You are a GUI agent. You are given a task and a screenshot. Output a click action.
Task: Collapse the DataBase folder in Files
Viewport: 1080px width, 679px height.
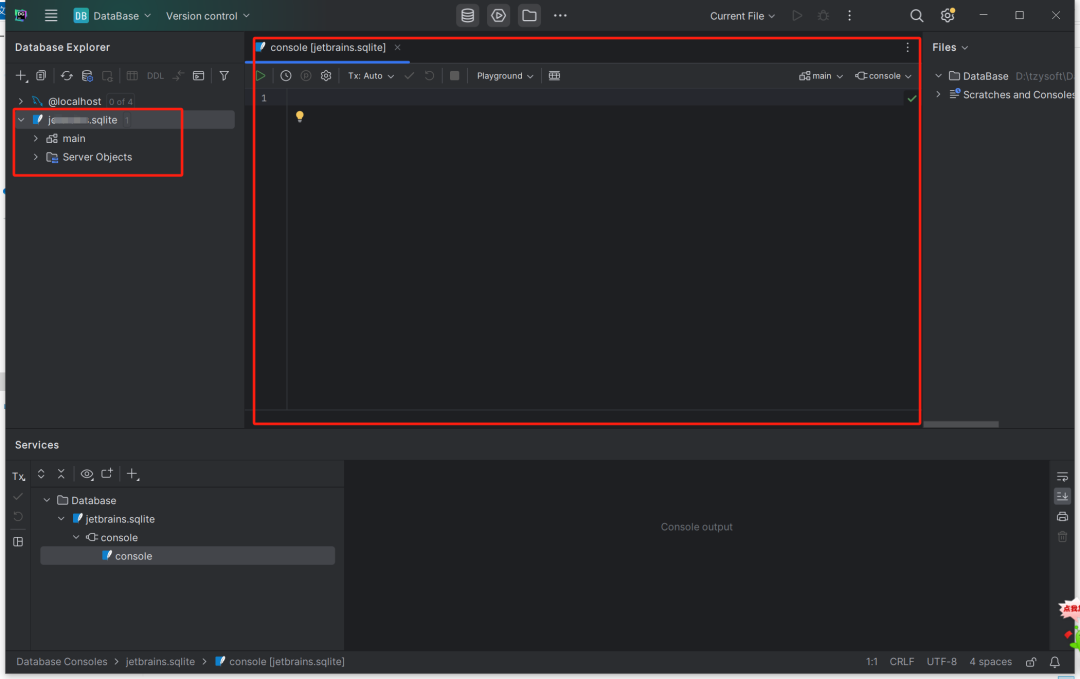coord(938,76)
